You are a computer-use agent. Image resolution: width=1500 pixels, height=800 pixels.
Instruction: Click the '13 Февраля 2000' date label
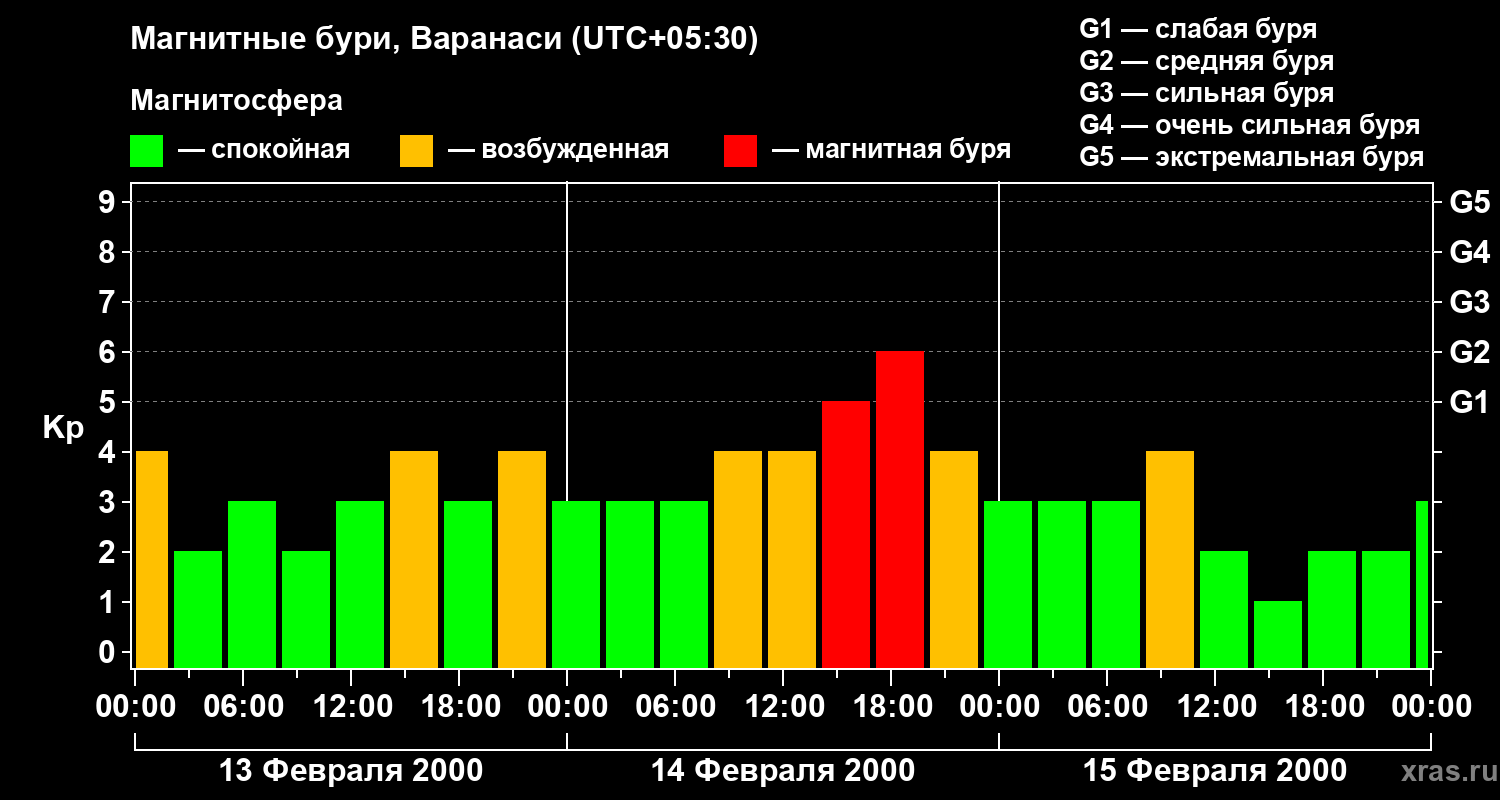351,771
